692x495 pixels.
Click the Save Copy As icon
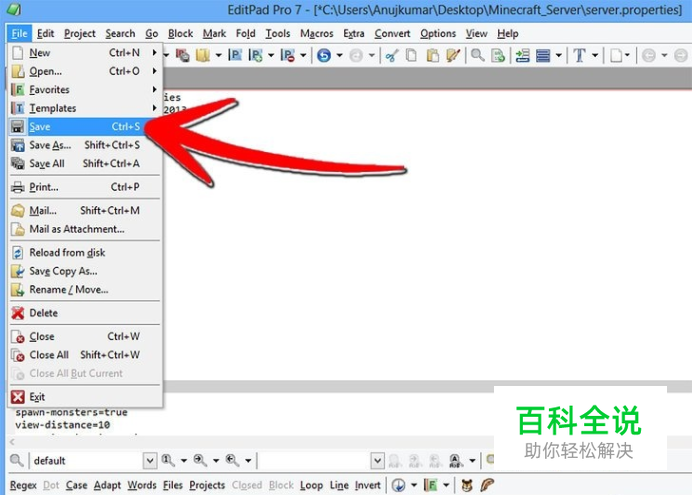pyautogui.click(x=18, y=271)
